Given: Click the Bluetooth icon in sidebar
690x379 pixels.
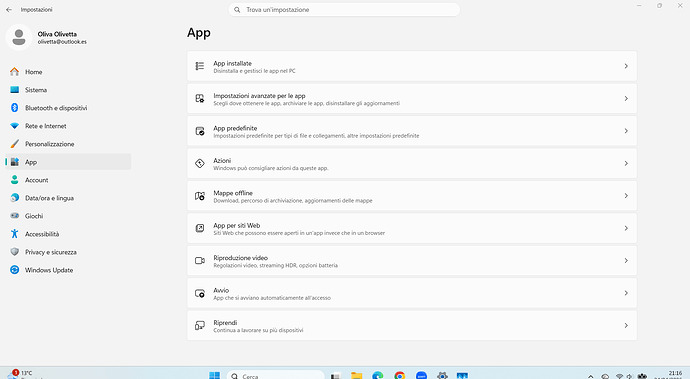Looking at the screenshot, I should point(15,108).
